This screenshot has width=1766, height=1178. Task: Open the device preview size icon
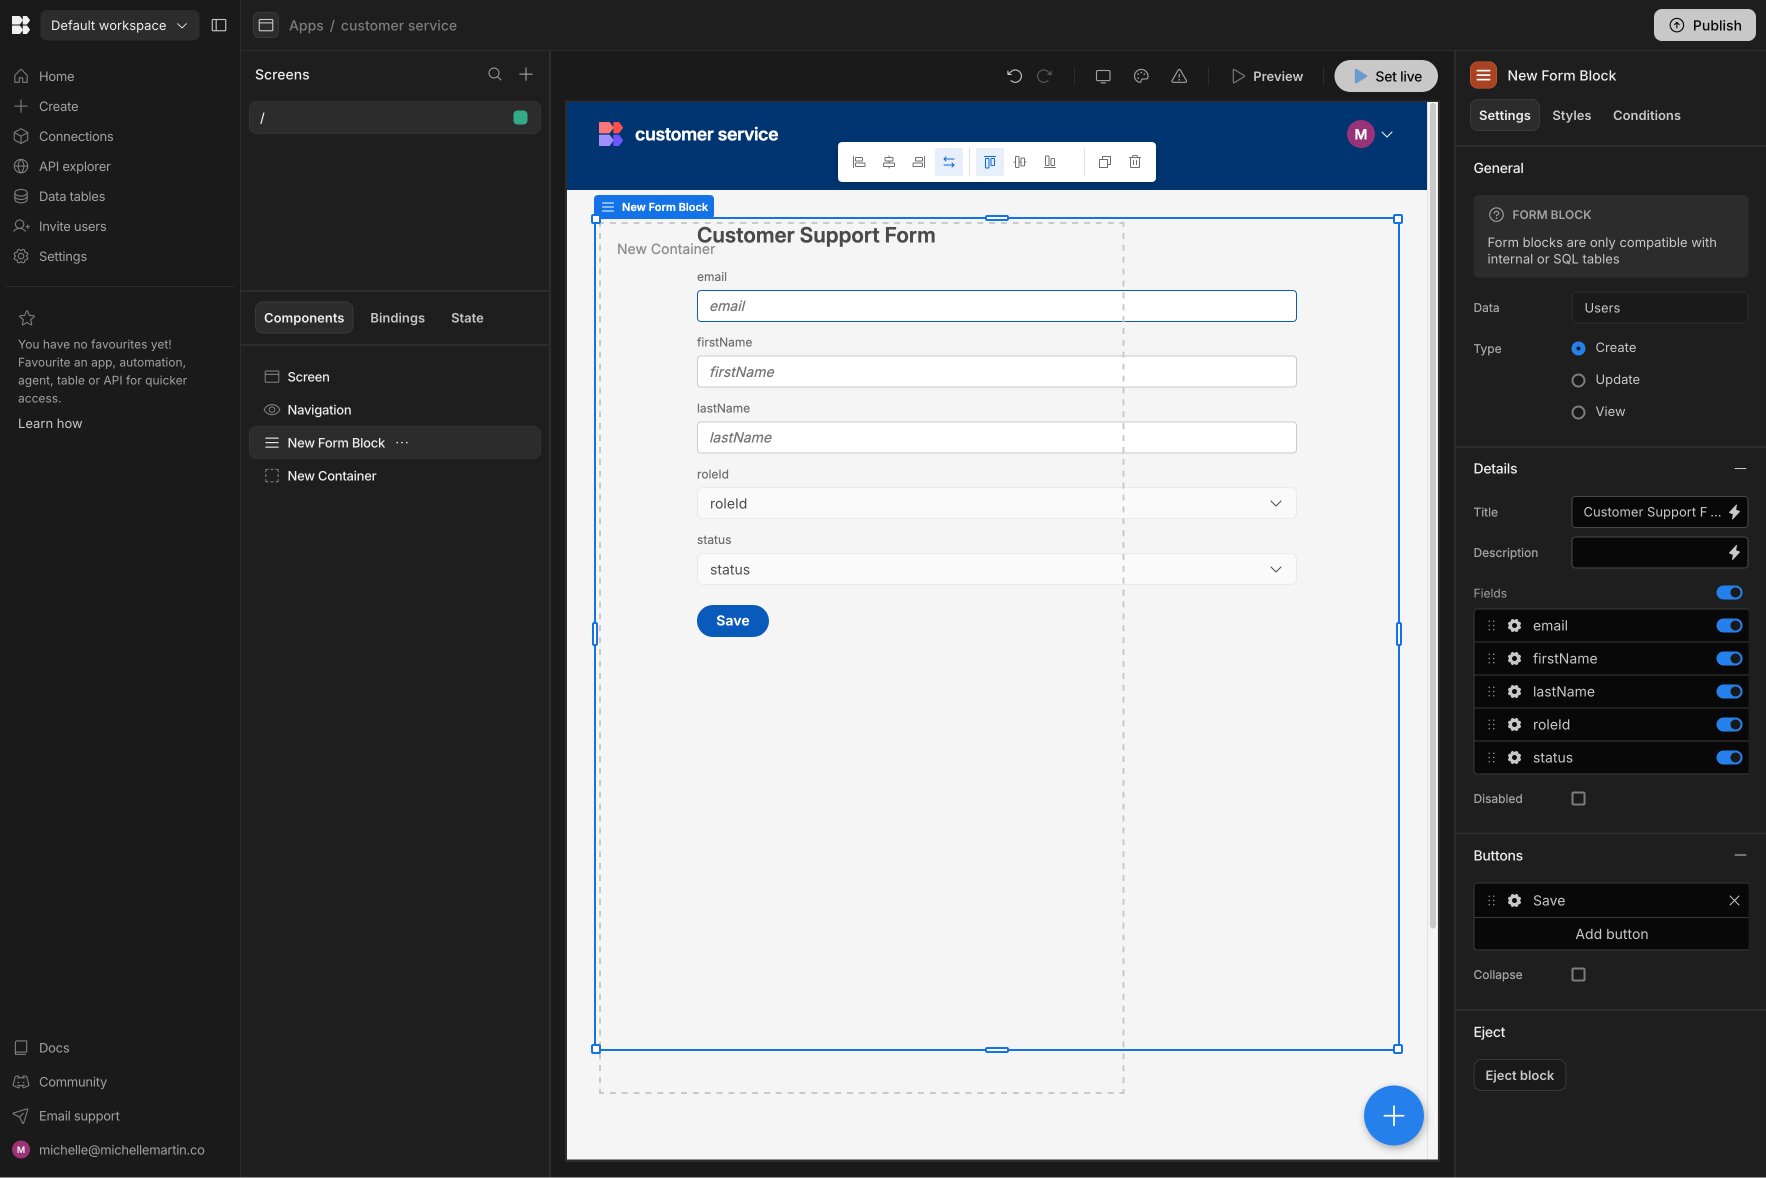1103,76
